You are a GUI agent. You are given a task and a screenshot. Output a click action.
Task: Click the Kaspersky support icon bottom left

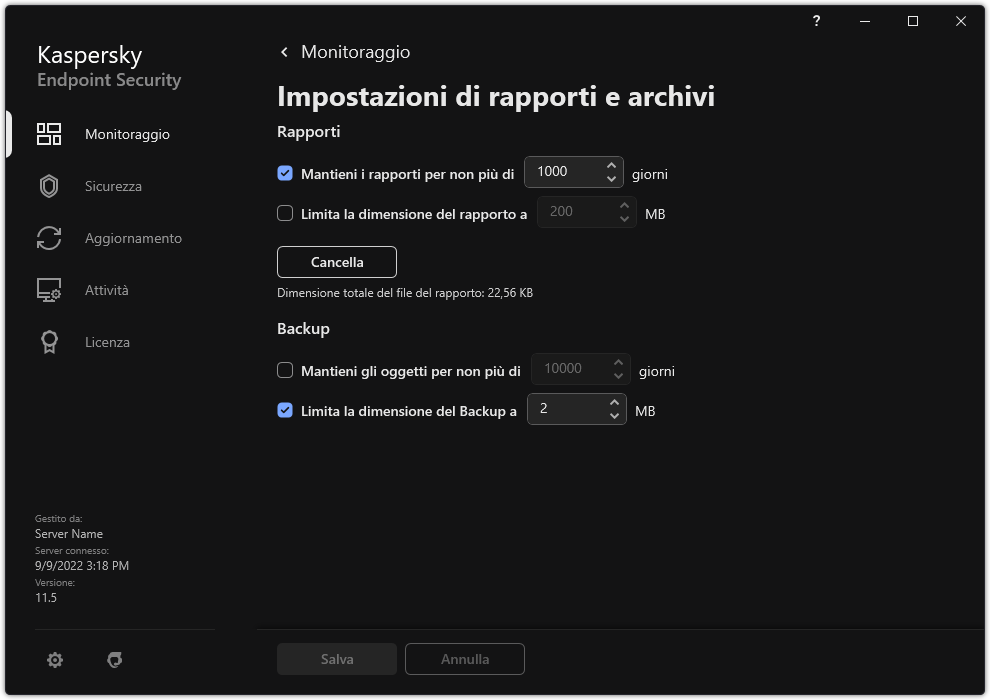coord(115,660)
